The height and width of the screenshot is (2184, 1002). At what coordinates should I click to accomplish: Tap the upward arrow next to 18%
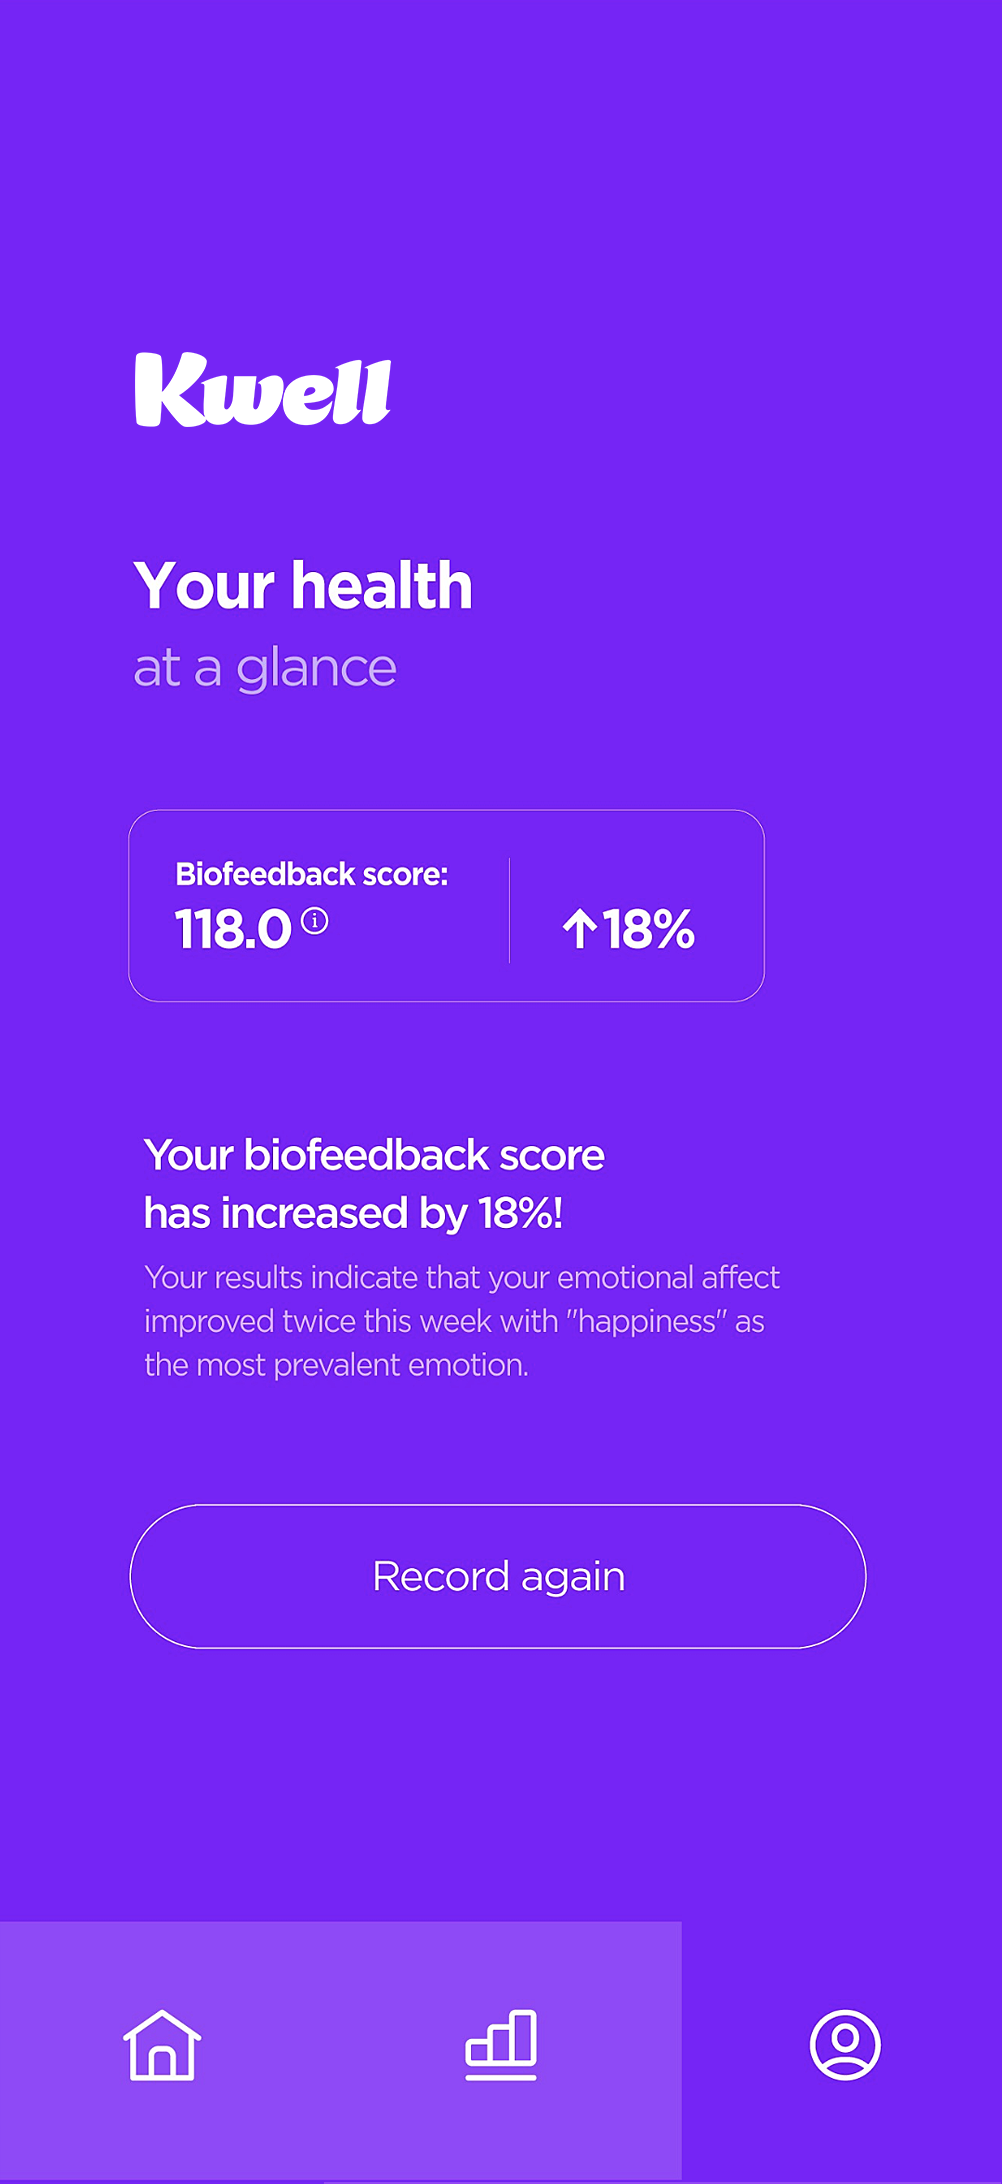click(579, 929)
